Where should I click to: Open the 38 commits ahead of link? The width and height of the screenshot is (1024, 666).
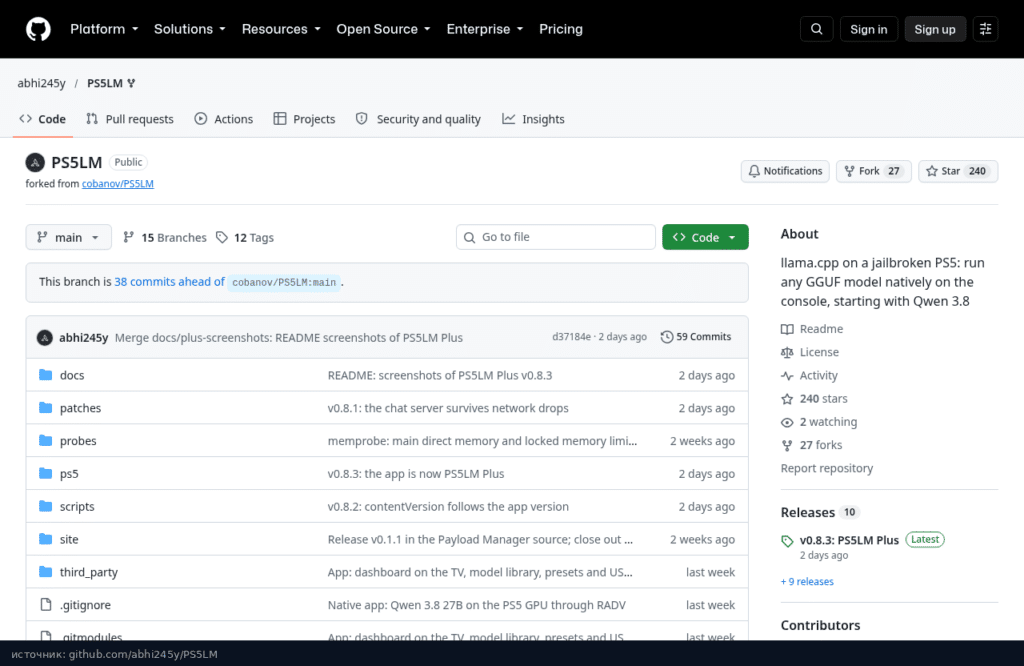tap(169, 281)
